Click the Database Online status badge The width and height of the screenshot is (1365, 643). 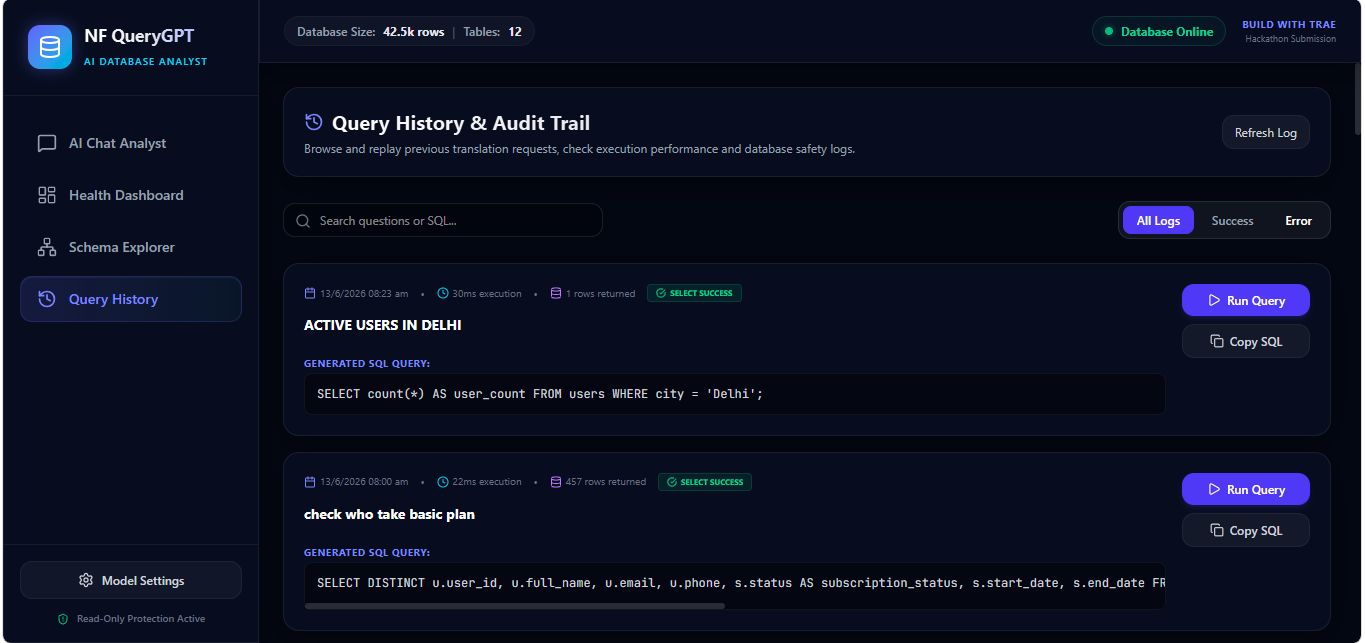[x=1159, y=32]
